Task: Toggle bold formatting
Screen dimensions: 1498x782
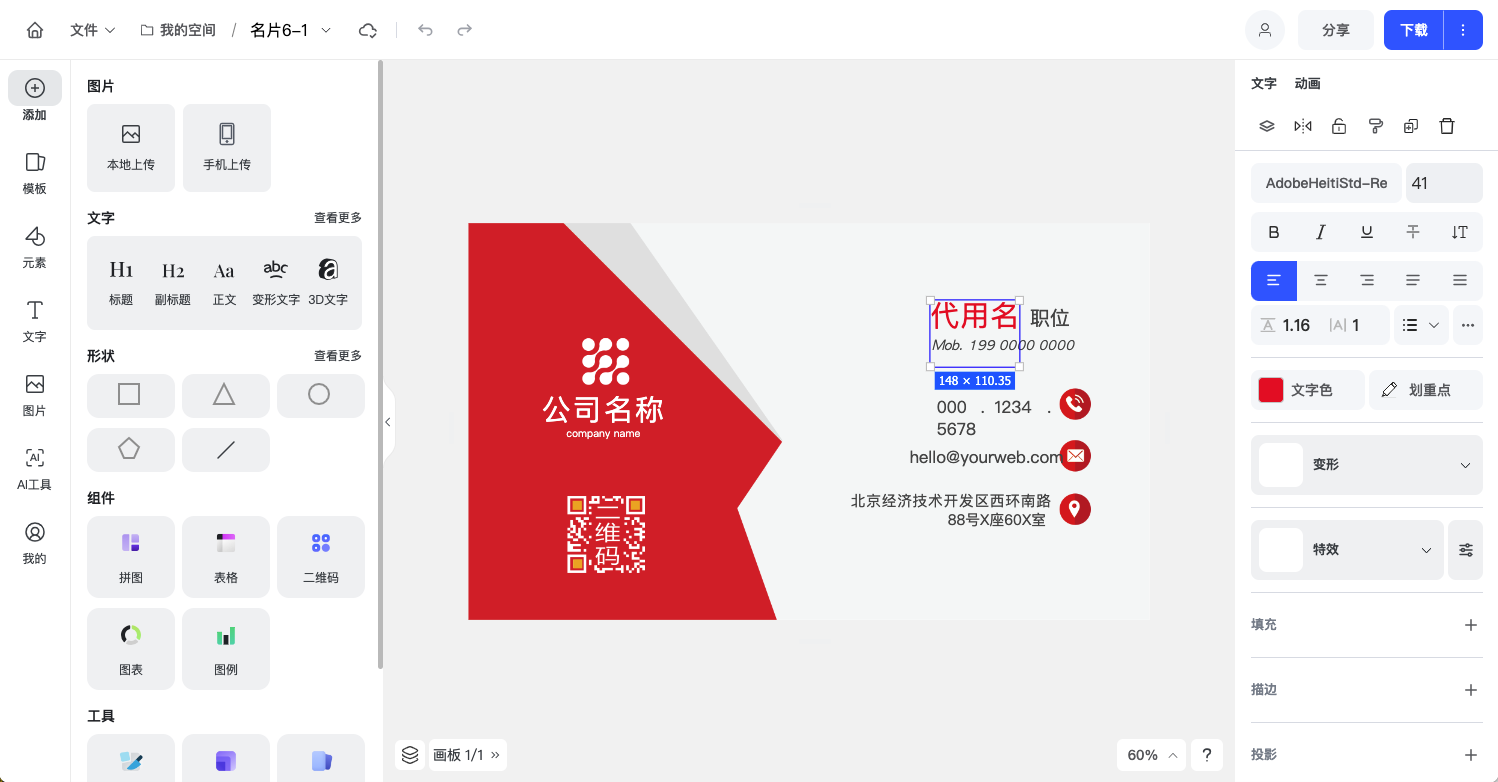Action: 1273,232
